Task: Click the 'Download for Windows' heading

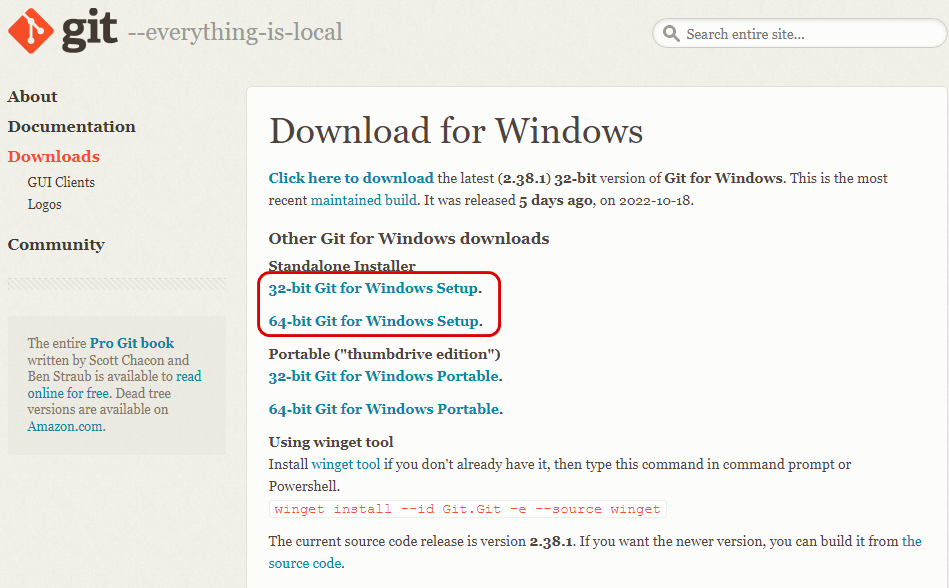Action: click(456, 131)
